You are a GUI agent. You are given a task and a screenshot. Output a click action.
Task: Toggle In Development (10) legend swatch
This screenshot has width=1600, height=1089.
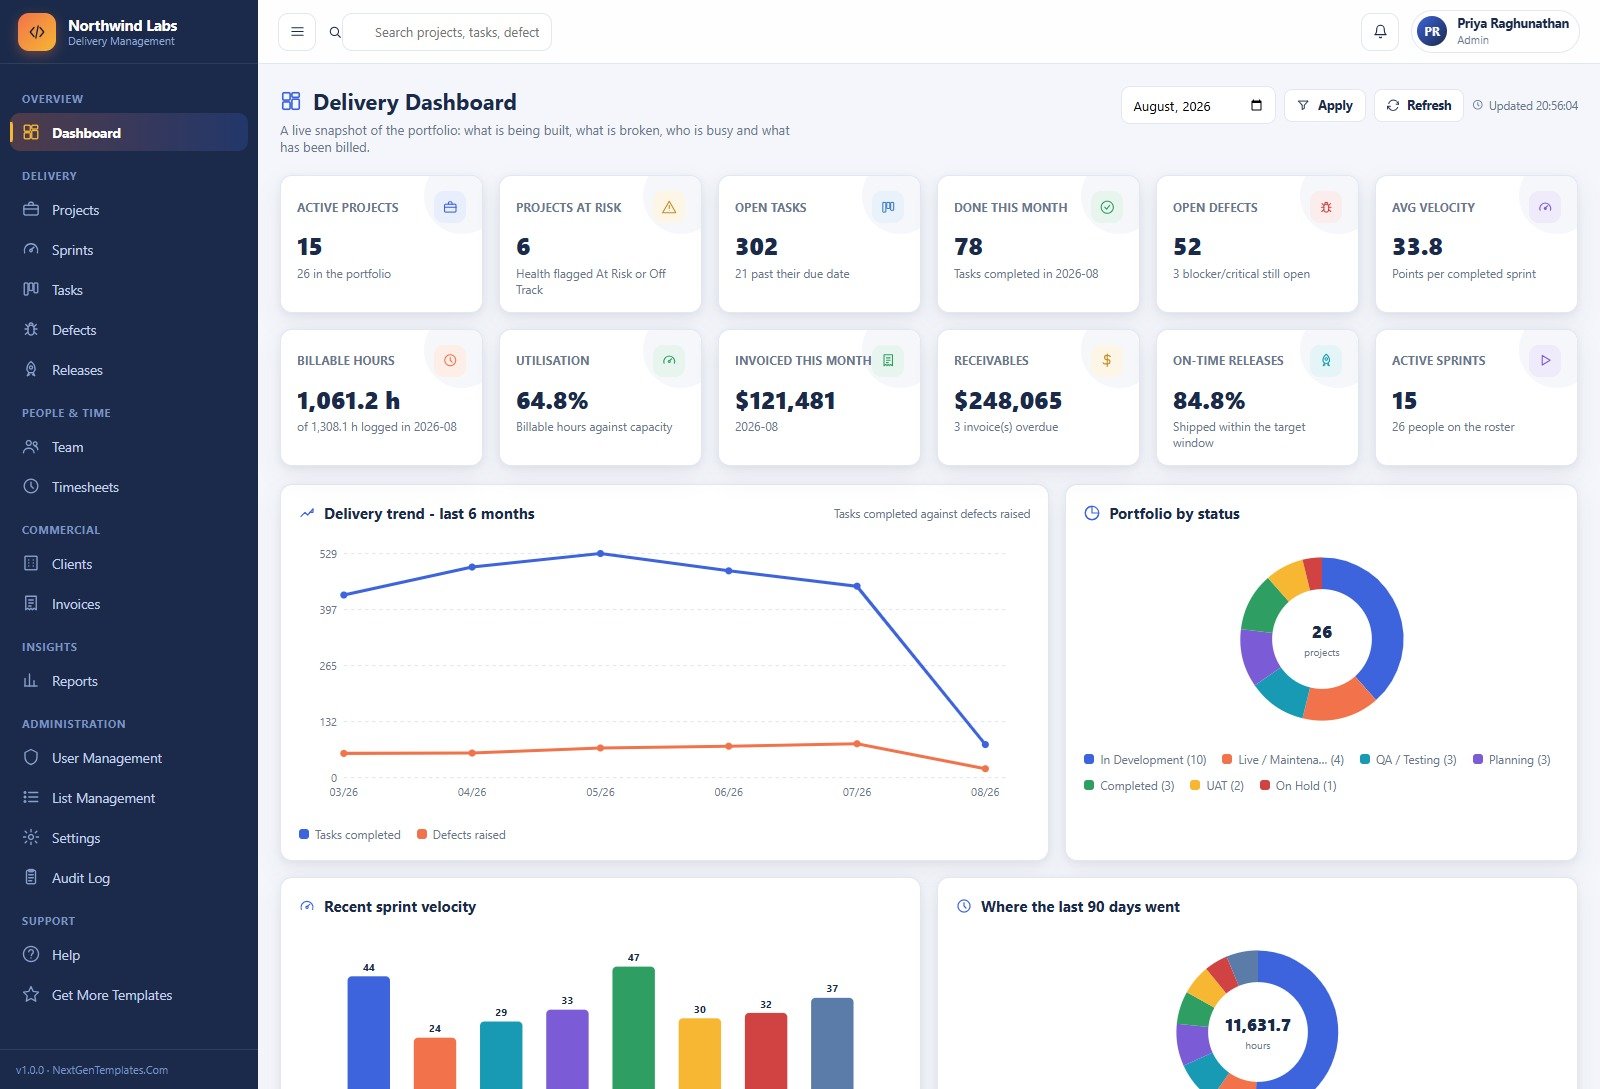[x=1089, y=759]
